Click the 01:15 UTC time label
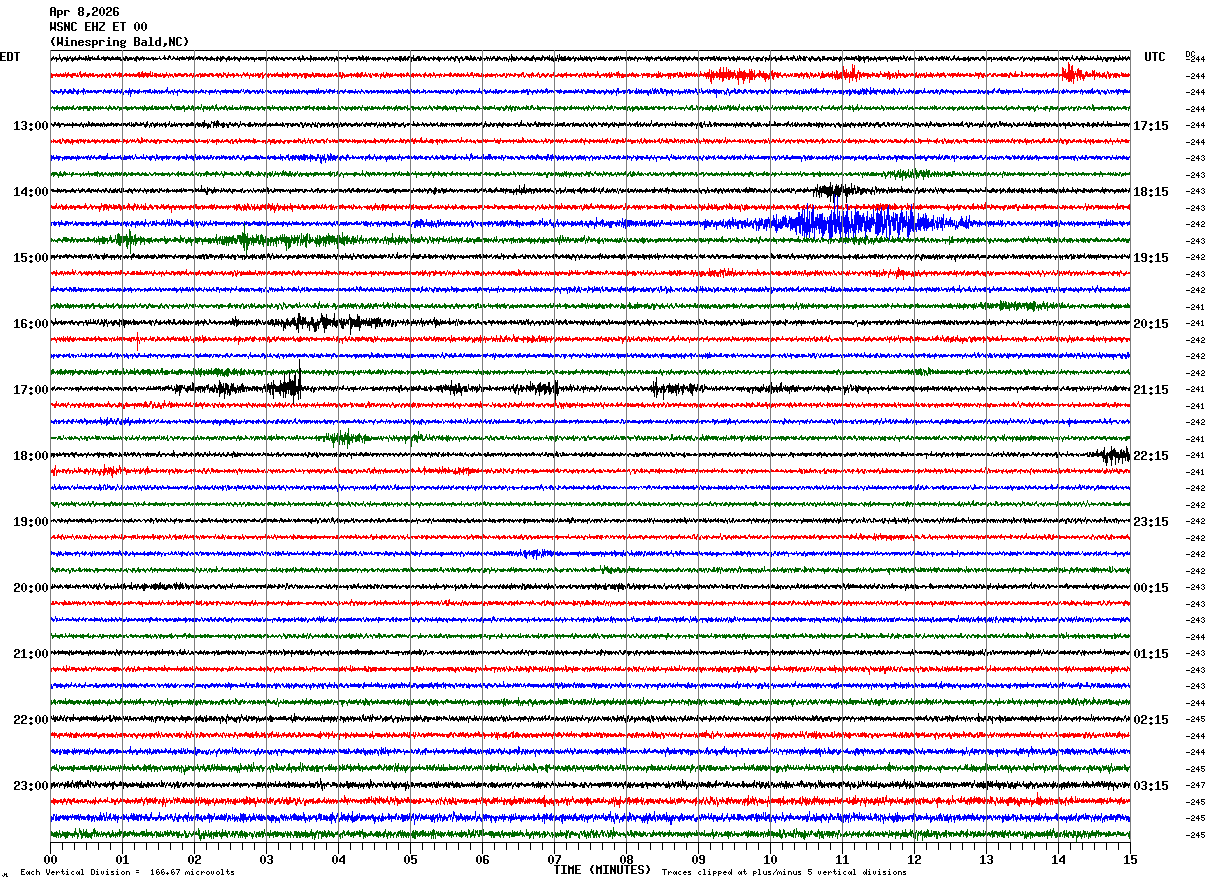 [1151, 654]
